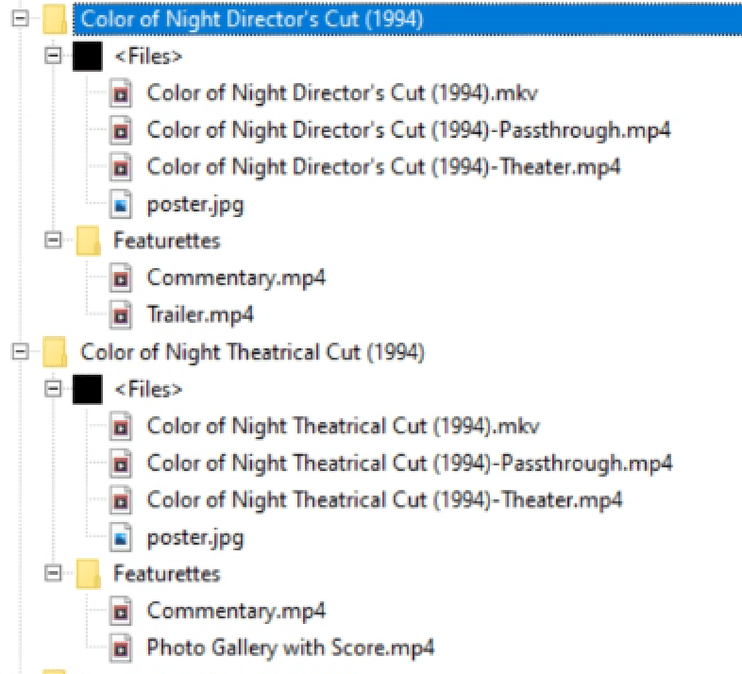The height and width of the screenshot is (674, 742).
Task: Collapse the Color of Night Director's Cut folder
Action: pos(20,19)
